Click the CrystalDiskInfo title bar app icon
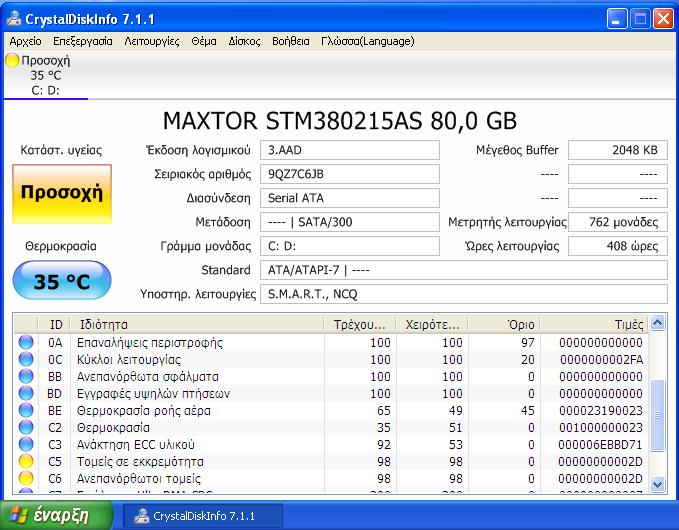679x530 pixels. coord(14,20)
